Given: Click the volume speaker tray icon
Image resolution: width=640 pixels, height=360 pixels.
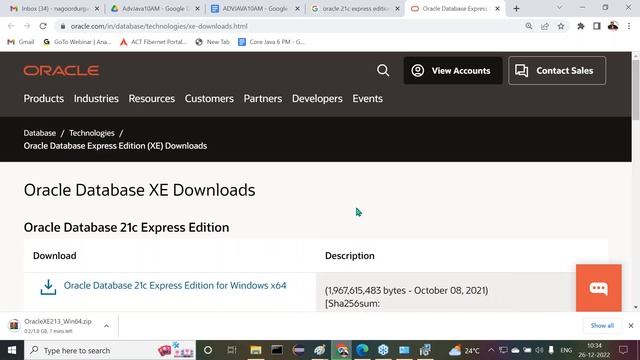Looking at the screenshot, I should pyautogui.click(x=539, y=350).
